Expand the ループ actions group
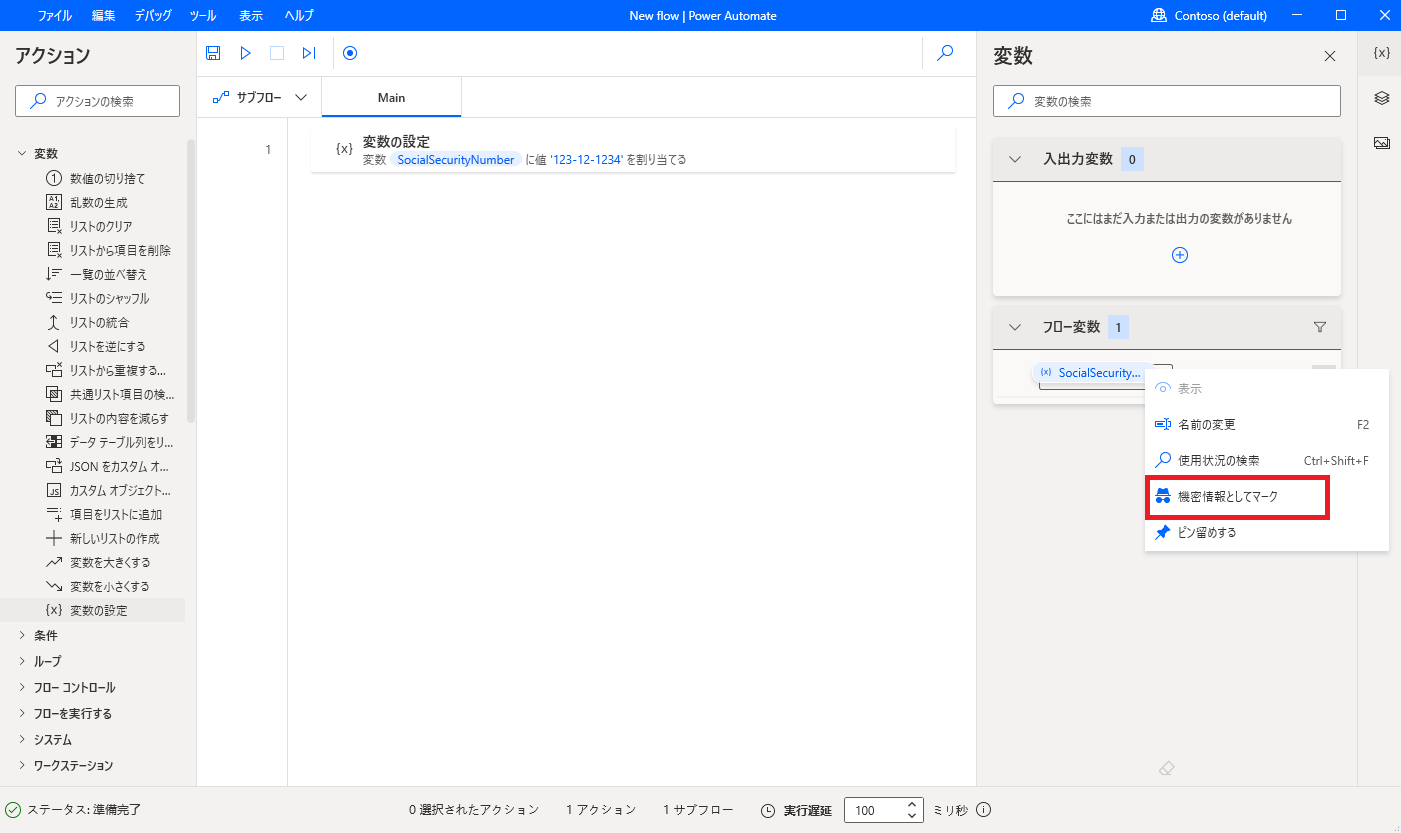This screenshot has height=833, width=1401. [x=22, y=661]
